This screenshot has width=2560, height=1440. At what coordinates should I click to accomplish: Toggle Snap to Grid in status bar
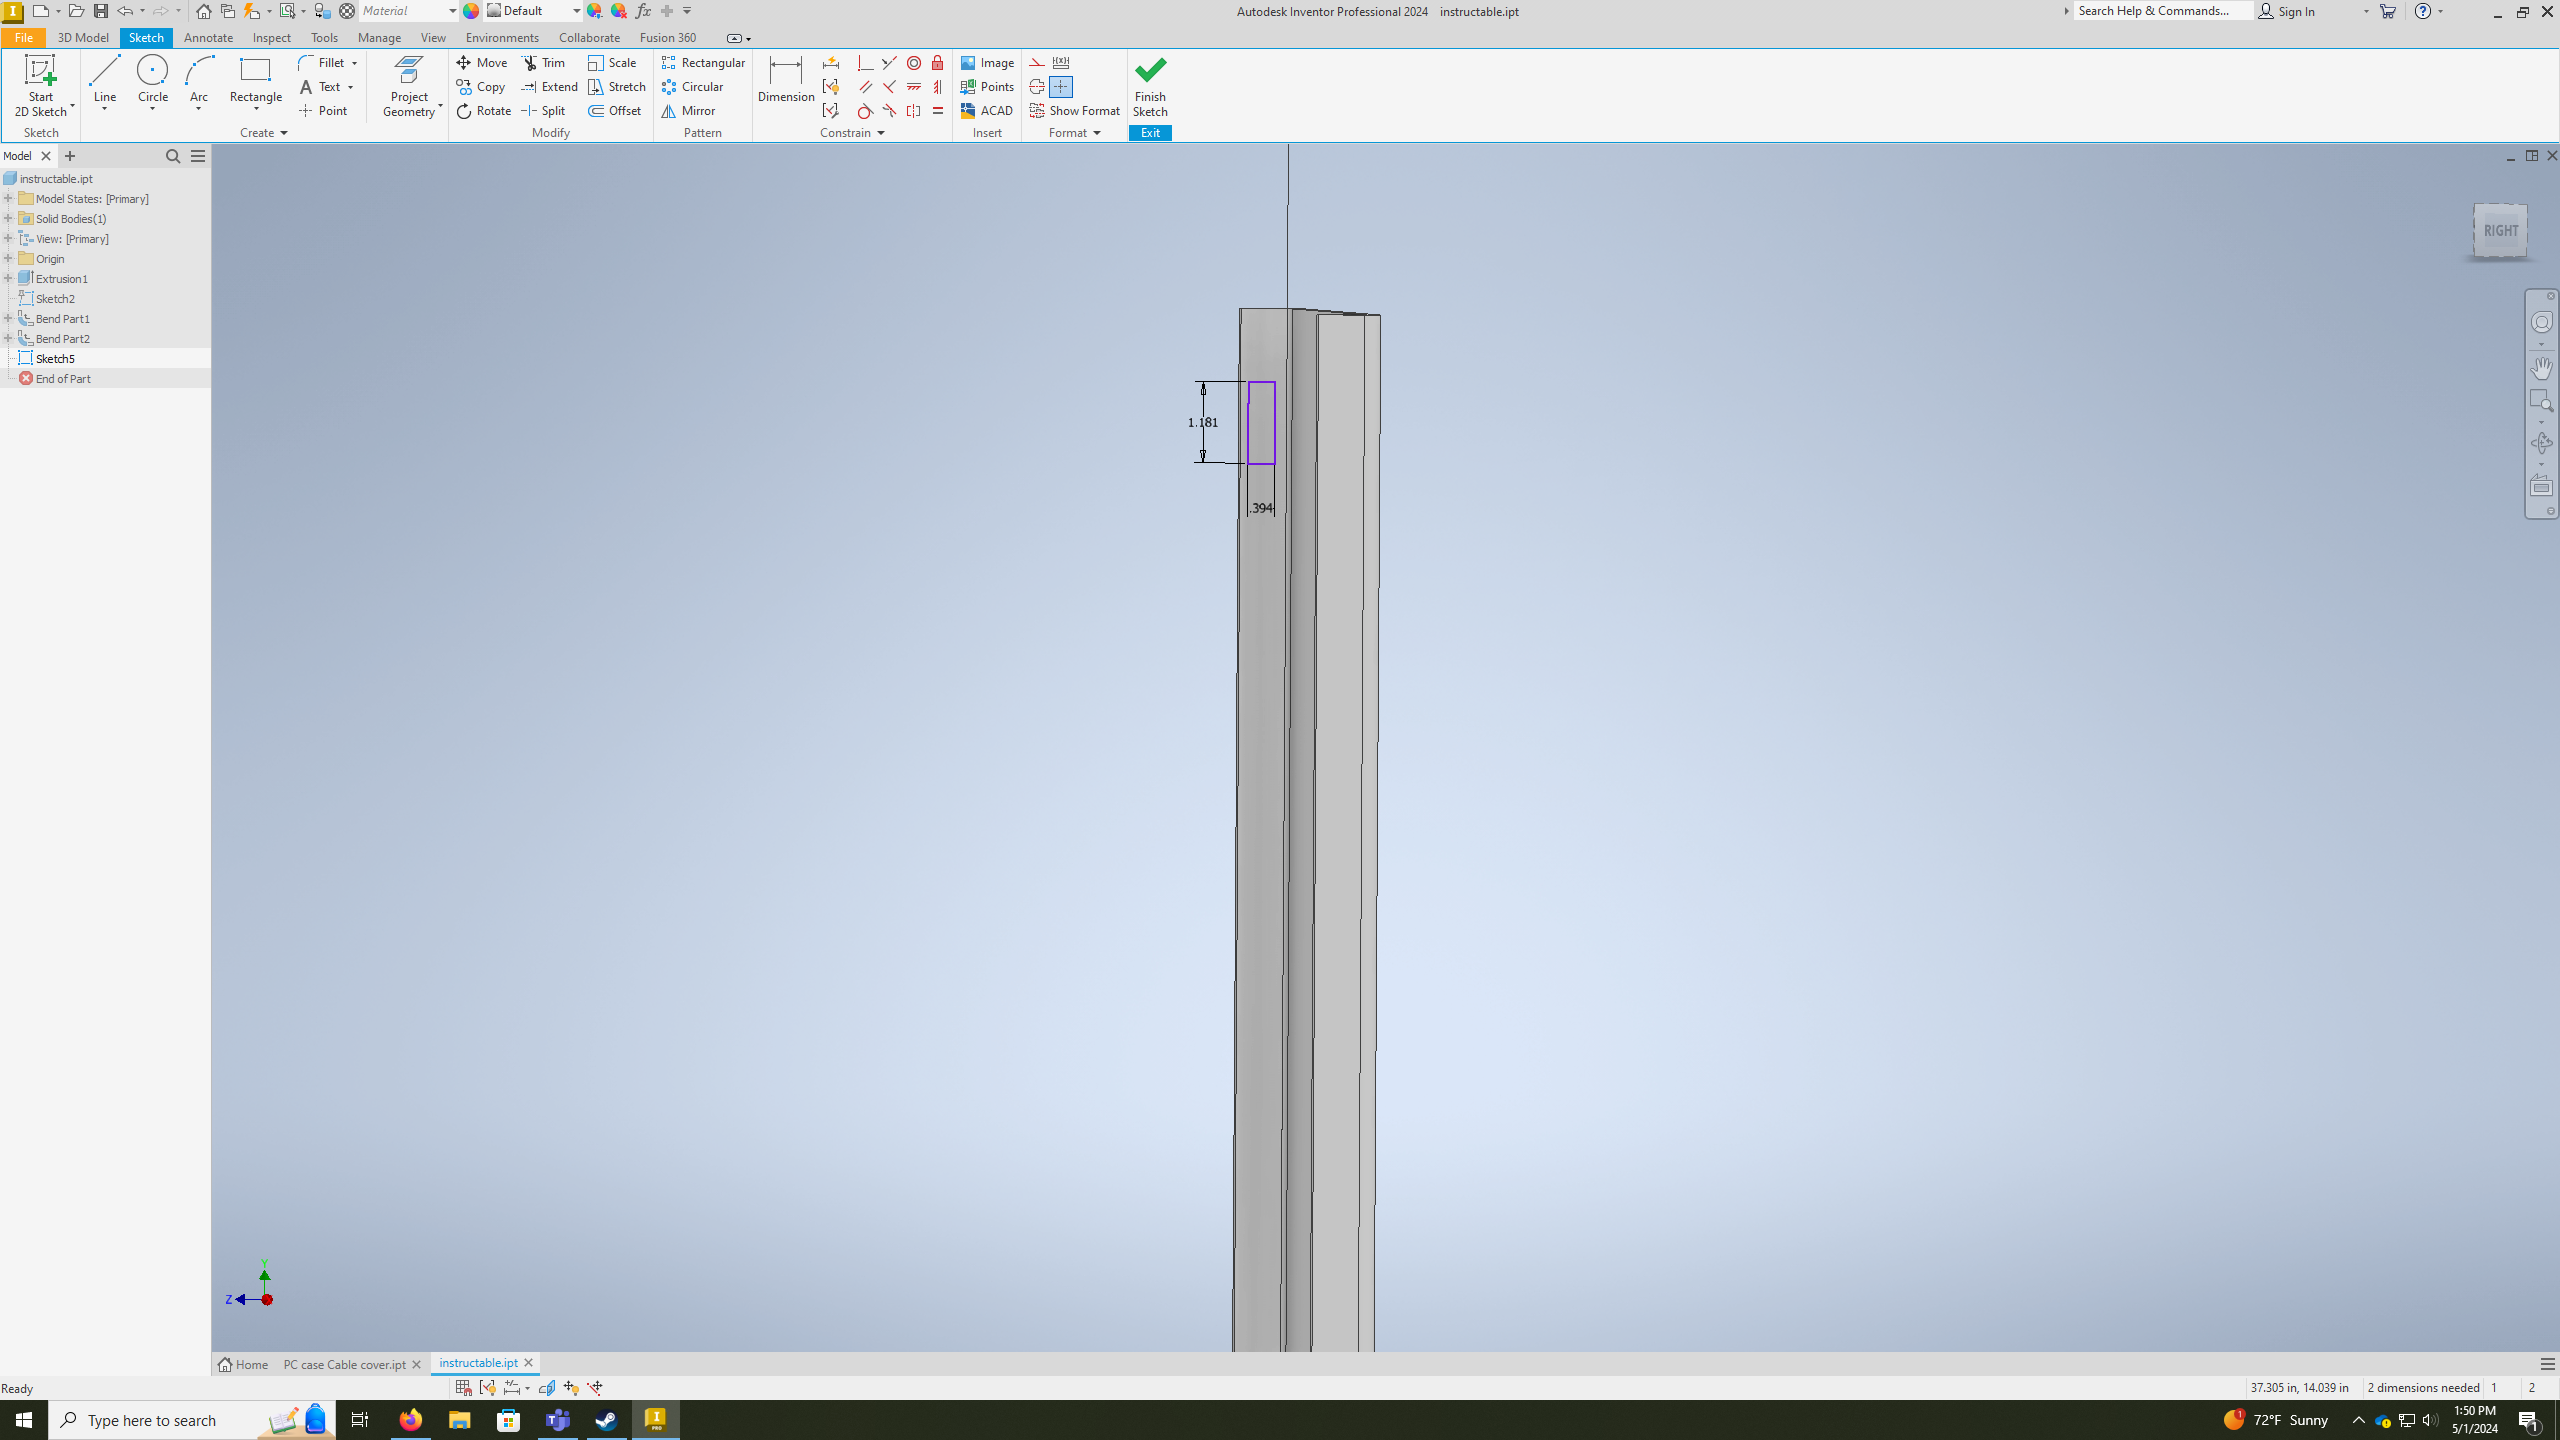[463, 1387]
